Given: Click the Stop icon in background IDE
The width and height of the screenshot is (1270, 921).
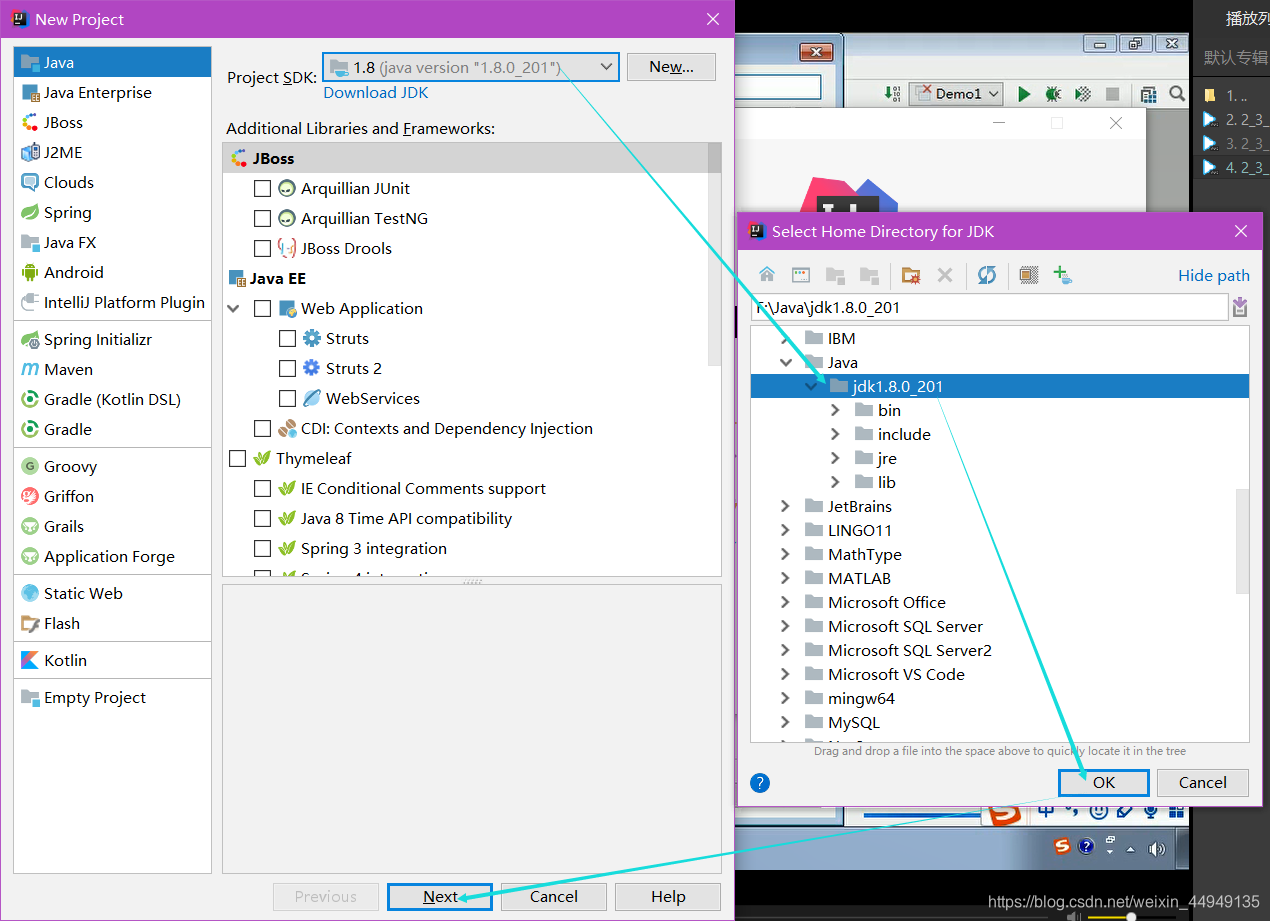Looking at the screenshot, I should click(x=1112, y=94).
